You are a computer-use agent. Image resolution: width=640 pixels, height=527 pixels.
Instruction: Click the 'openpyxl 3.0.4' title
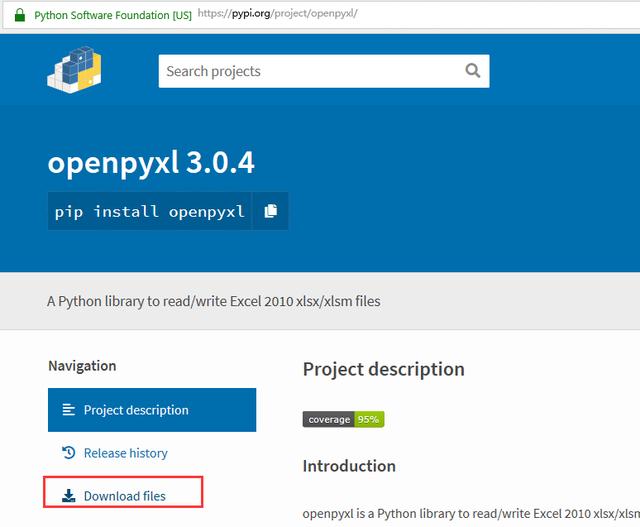(x=151, y=163)
